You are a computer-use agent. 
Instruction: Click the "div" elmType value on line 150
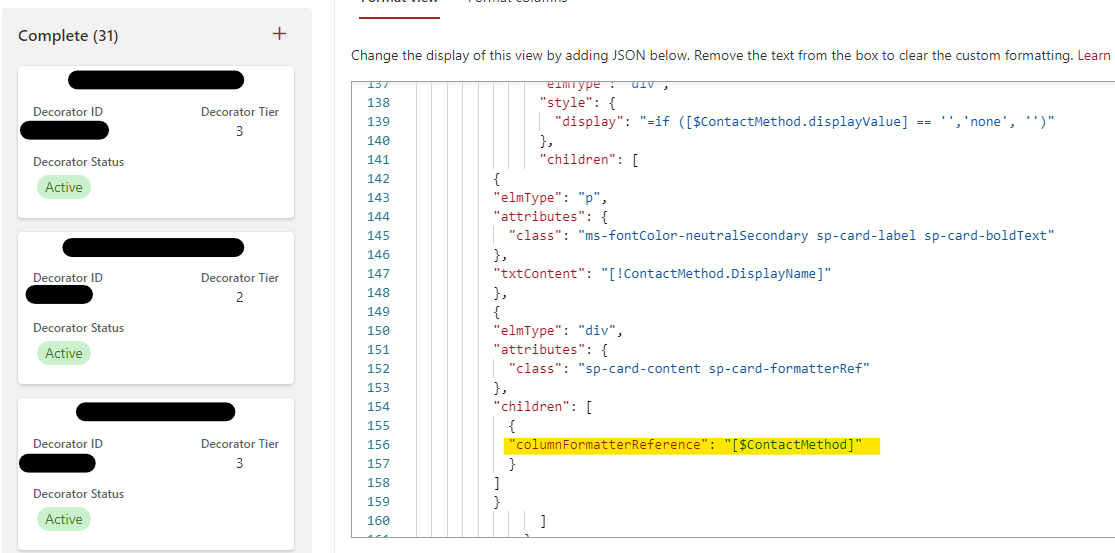[x=597, y=331]
